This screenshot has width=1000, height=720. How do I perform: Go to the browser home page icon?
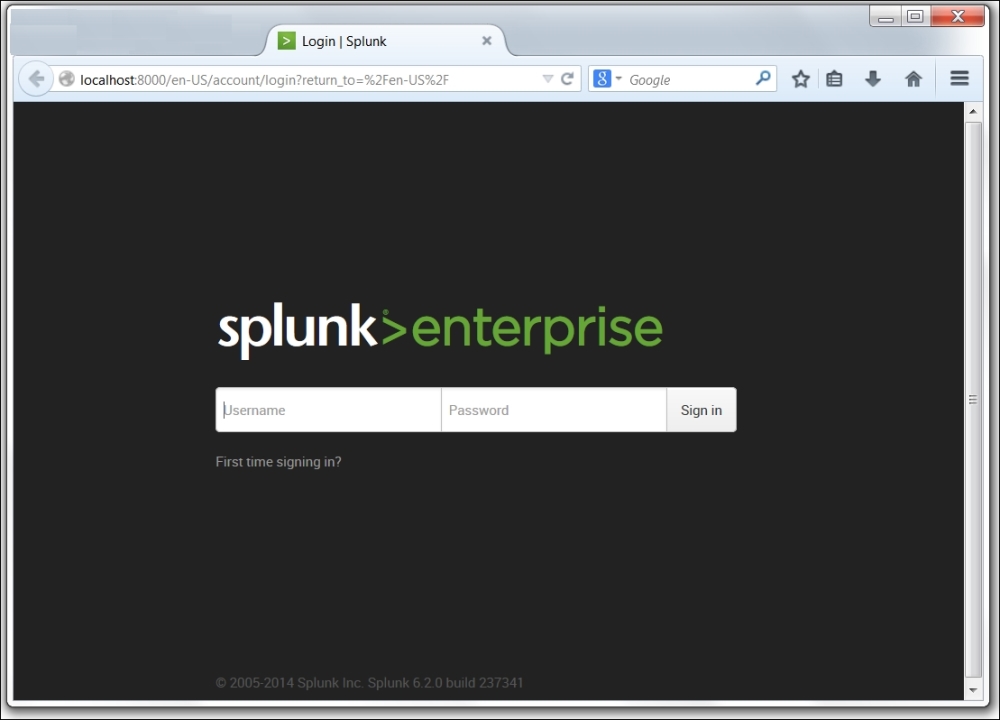point(912,79)
